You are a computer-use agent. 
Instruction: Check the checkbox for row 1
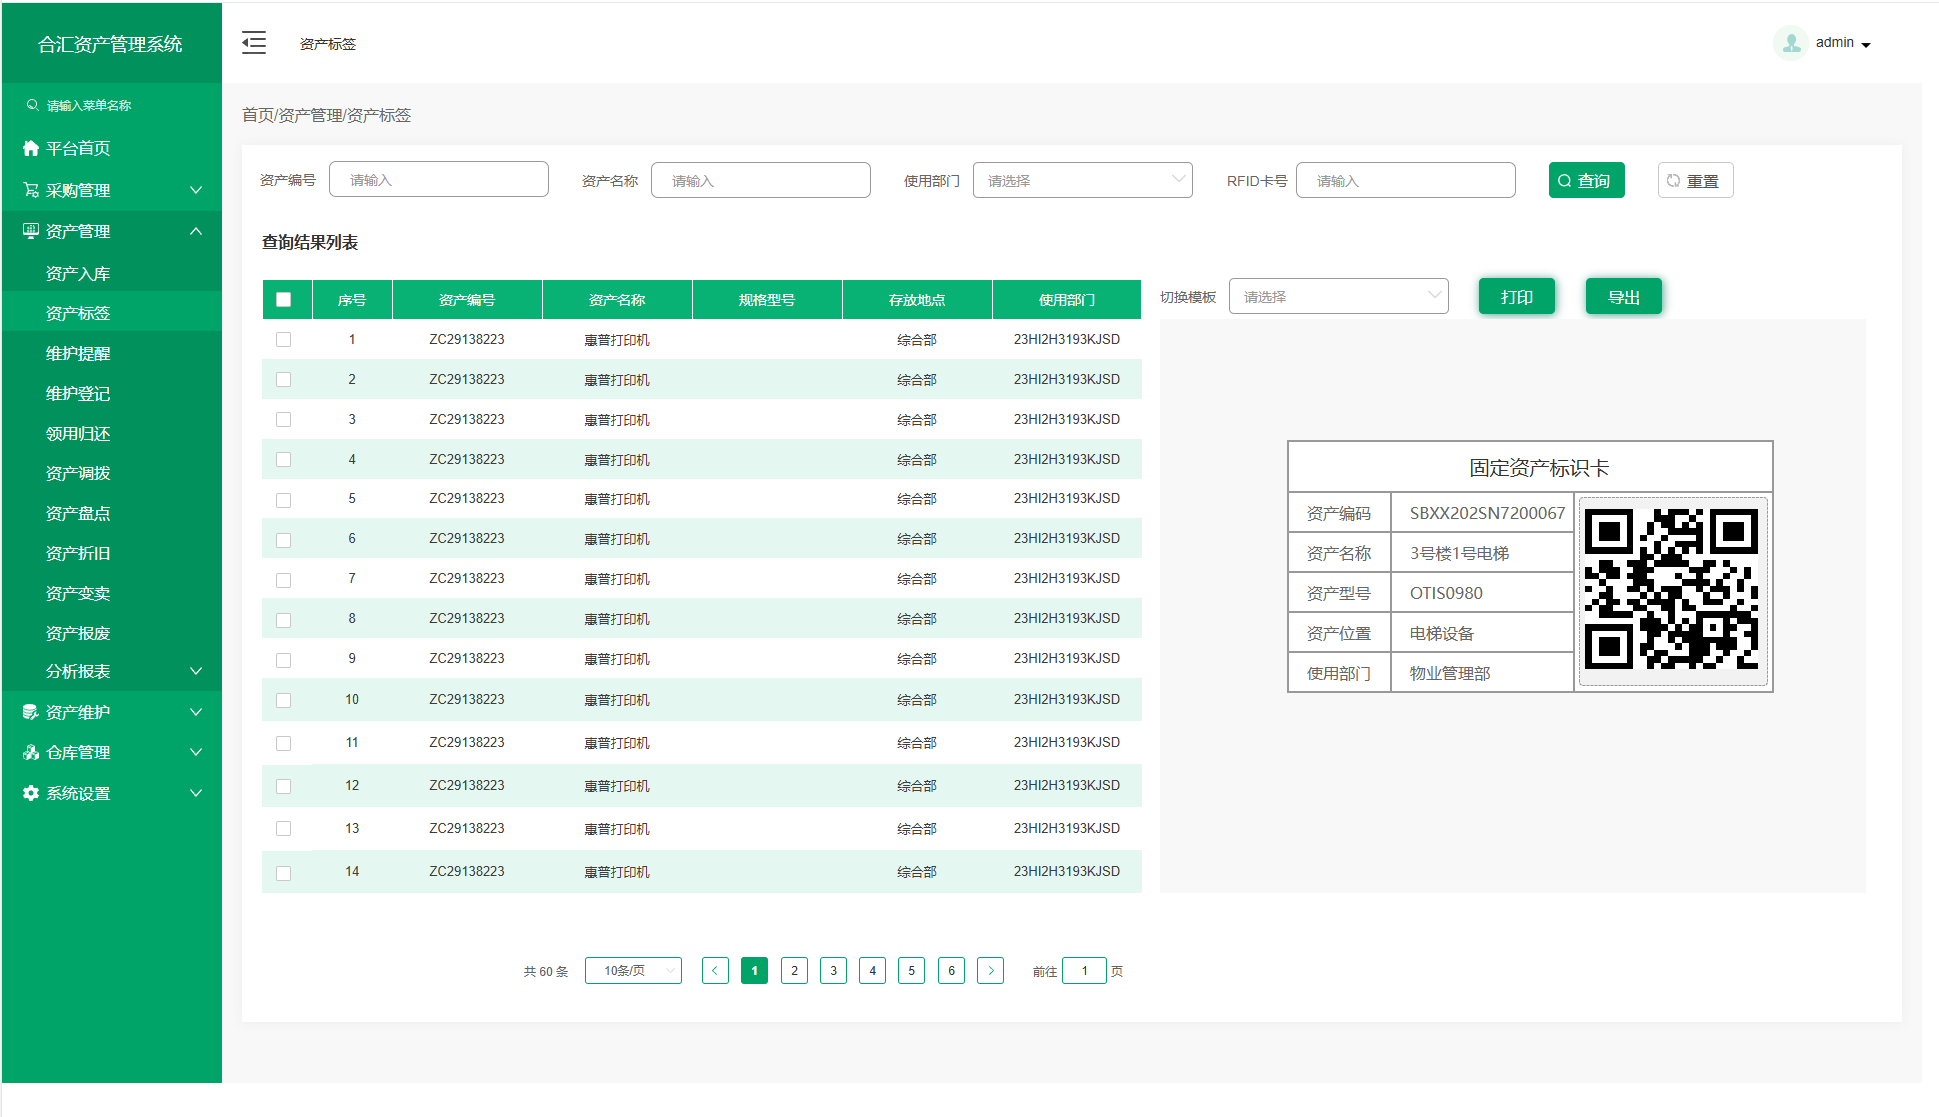284,340
